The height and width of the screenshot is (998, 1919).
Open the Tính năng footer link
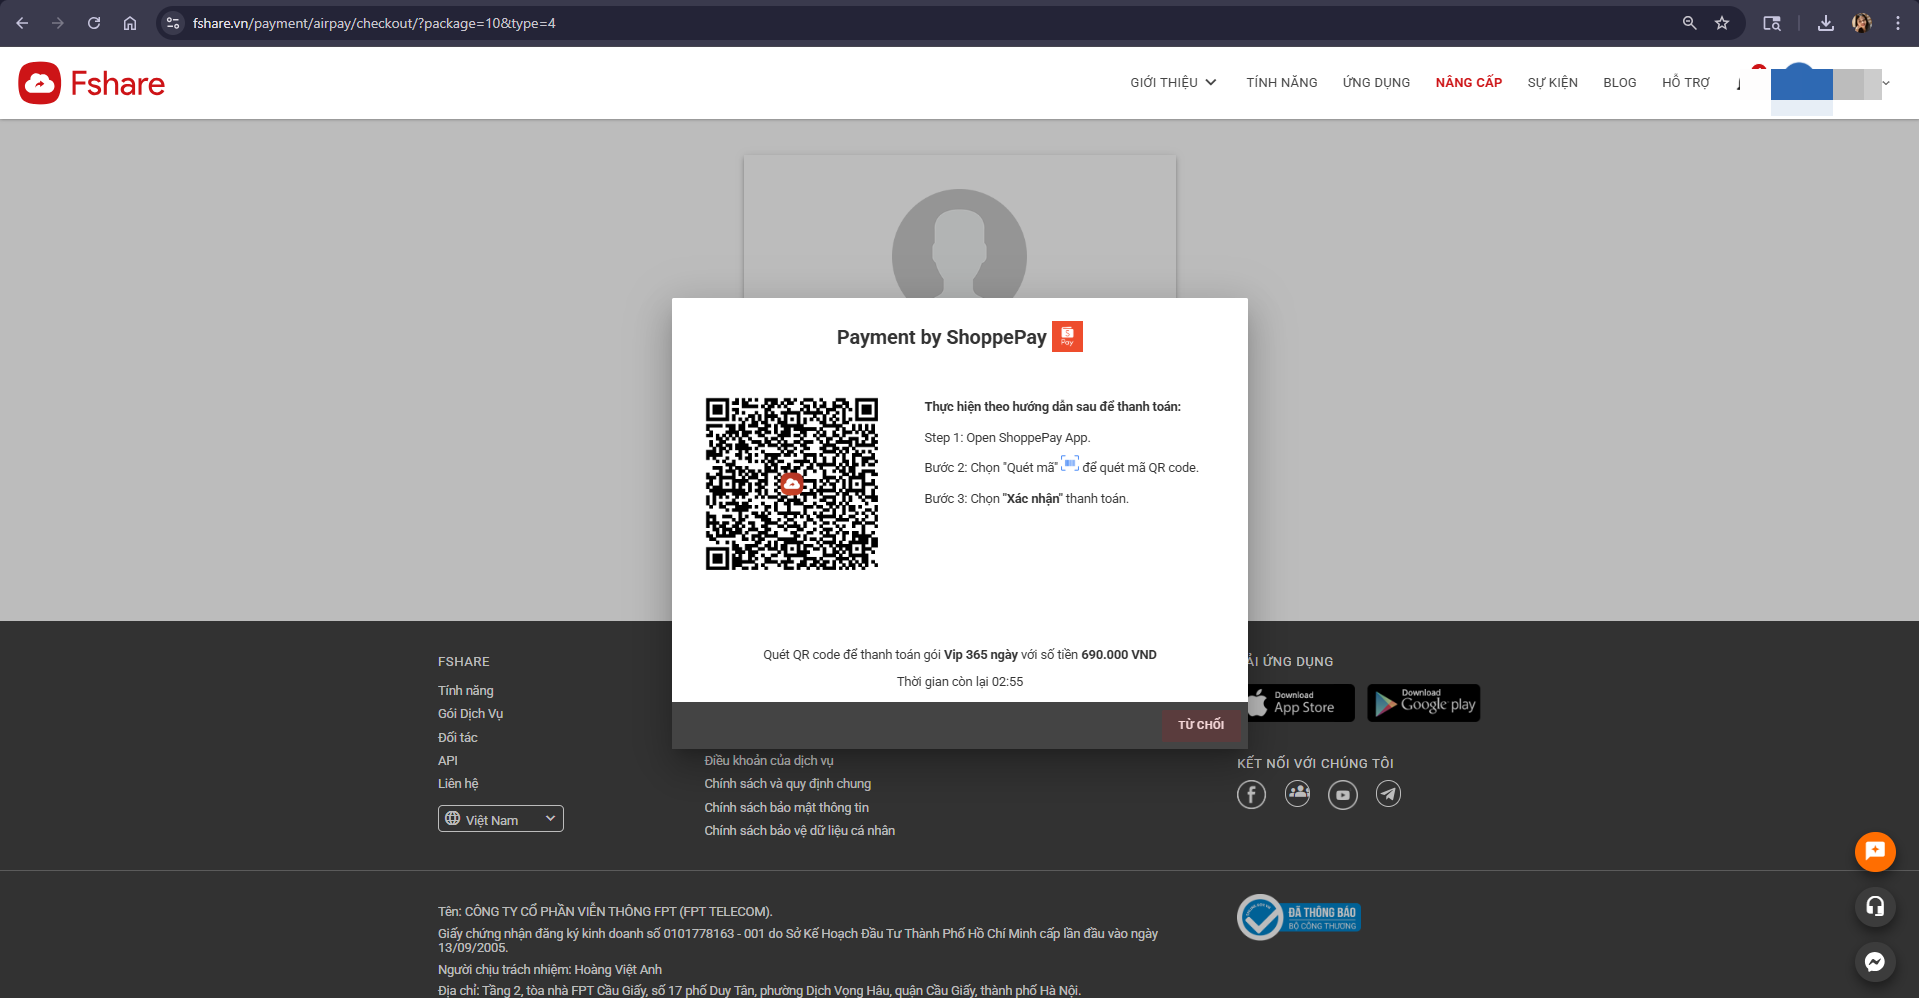(x=466, y=691)
